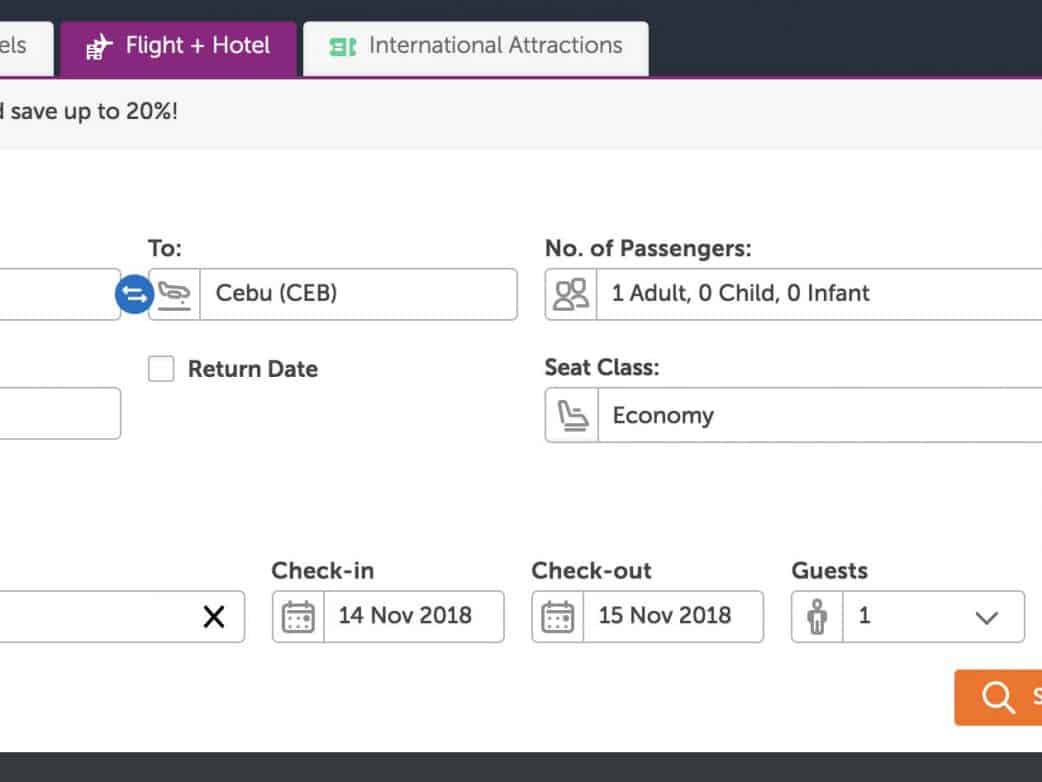Click the blue swap origin-destination icon
This screenshot has width=1042, height=782.
tap(134, 294)
